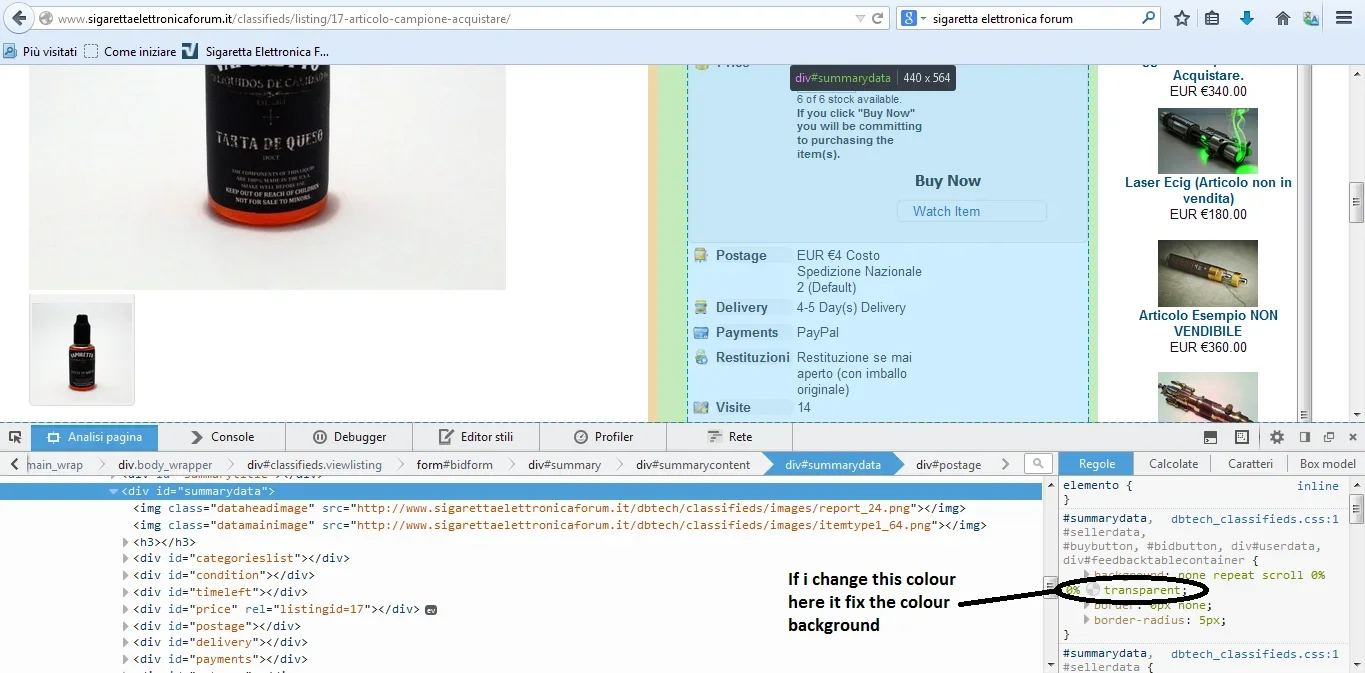Viewport: 1365px width, 673px height.
Task: Switch to the Debugger tab
Action: (349, 437)
